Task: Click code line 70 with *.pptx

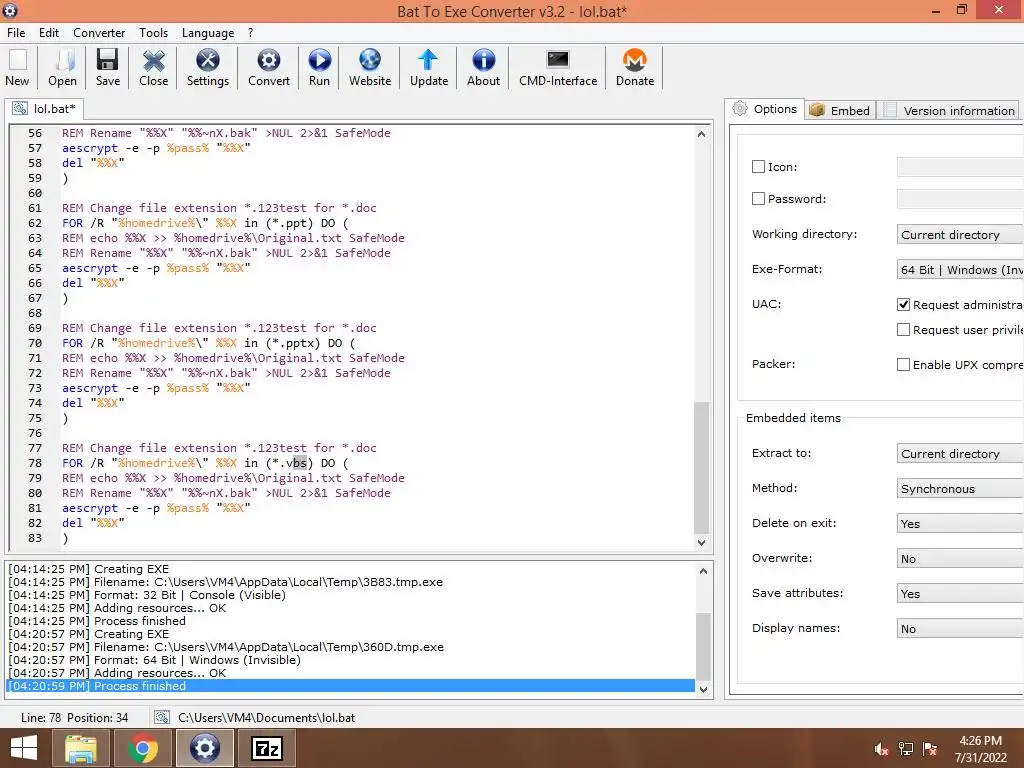Action: click(x=209, y=343)
